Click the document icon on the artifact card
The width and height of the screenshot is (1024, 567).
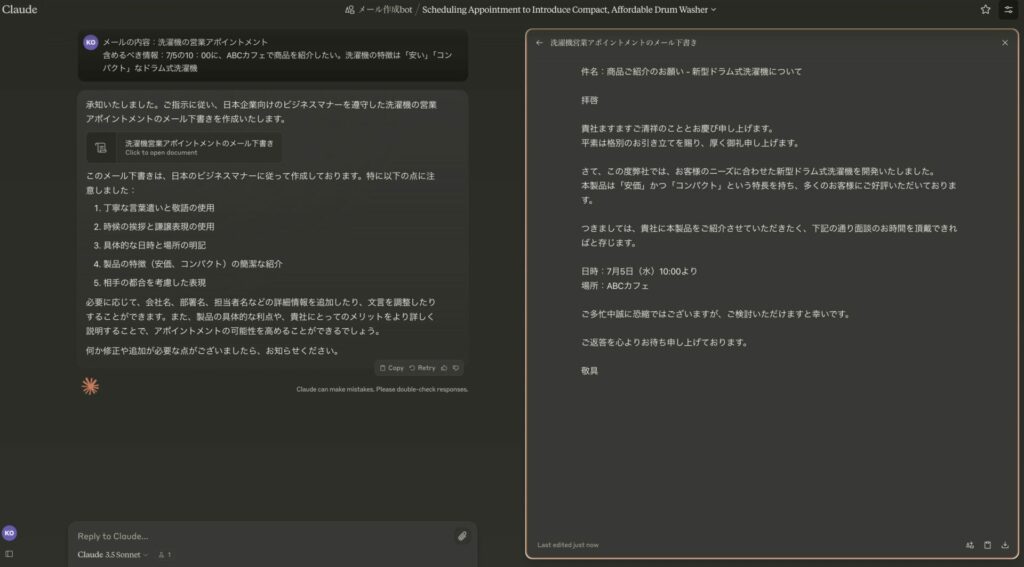tap(101, 148)
